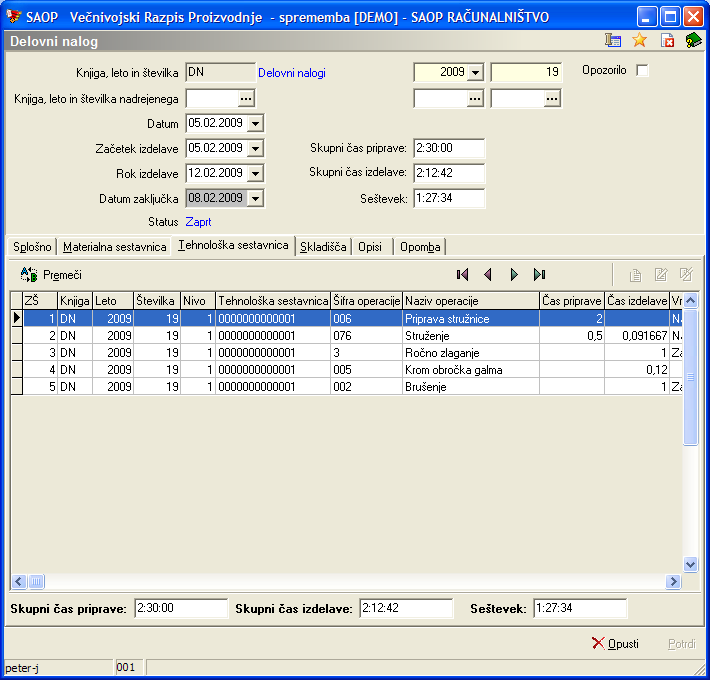Click the star favorites icon
Screen dimensions: 710x680
tap(640, 41)
